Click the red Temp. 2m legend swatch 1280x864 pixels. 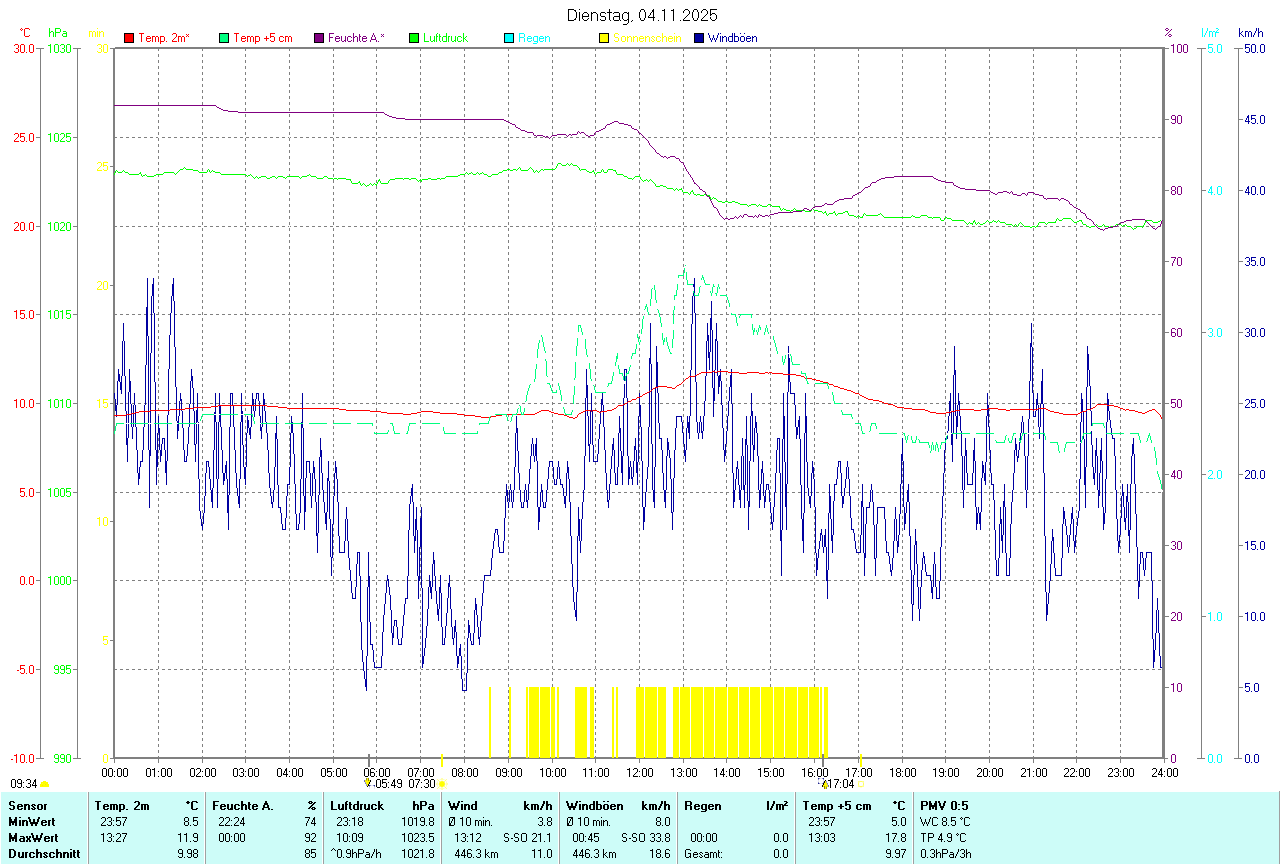coord(129,38)
